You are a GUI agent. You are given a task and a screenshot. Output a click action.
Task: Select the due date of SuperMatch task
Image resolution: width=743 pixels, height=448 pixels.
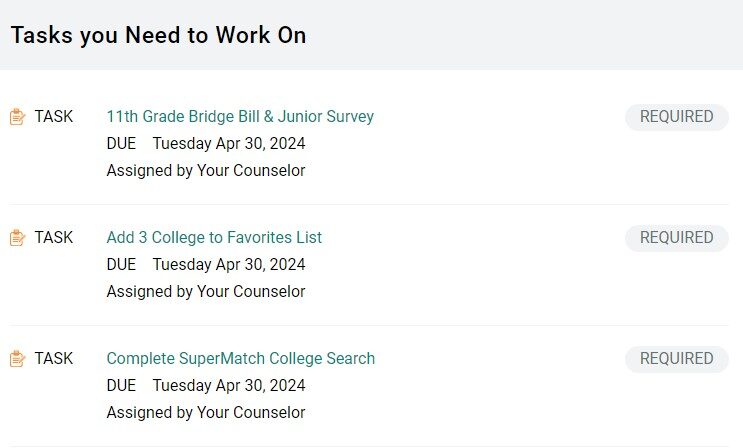coord(229,385)
